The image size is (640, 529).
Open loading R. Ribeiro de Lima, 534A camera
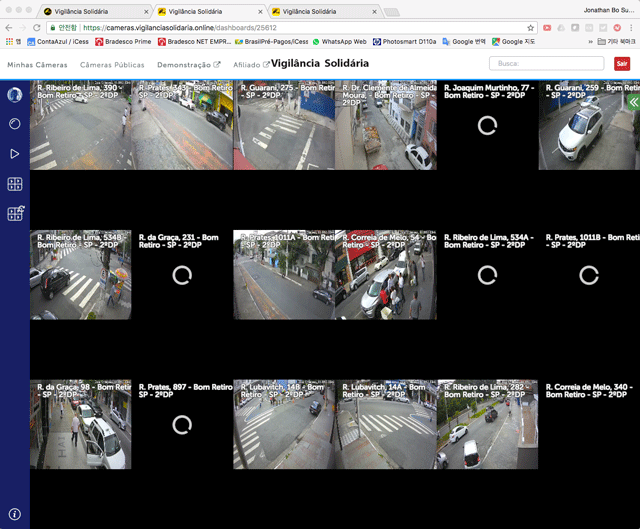487,275
